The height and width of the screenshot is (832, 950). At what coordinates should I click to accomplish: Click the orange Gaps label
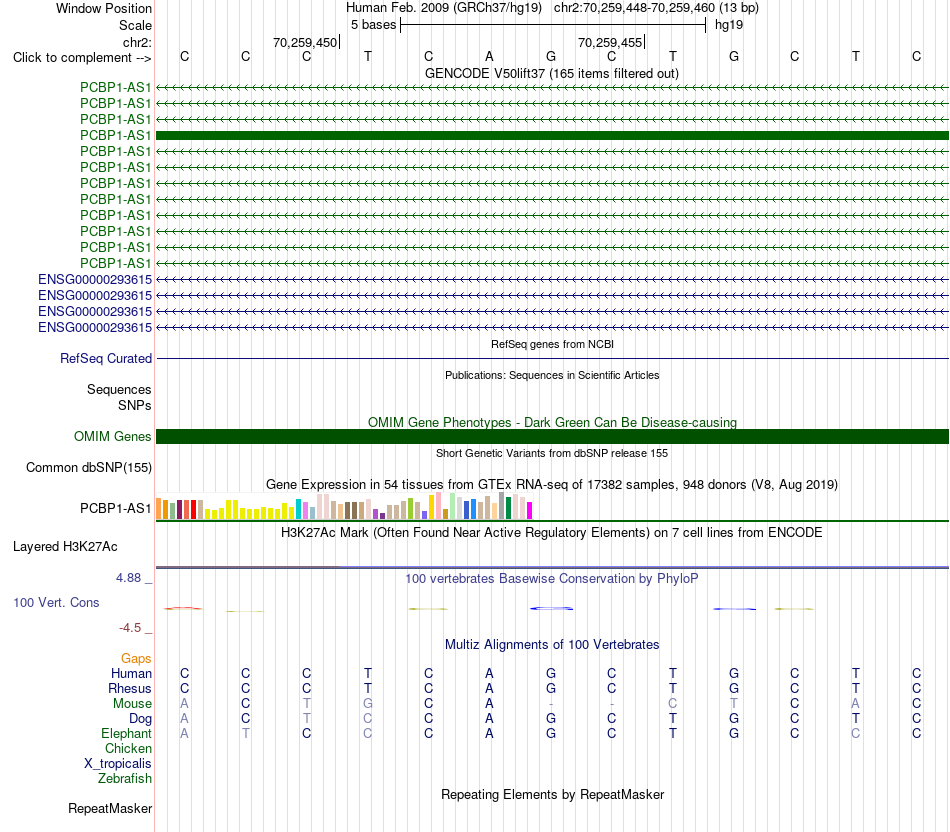[x=136, y=659]
